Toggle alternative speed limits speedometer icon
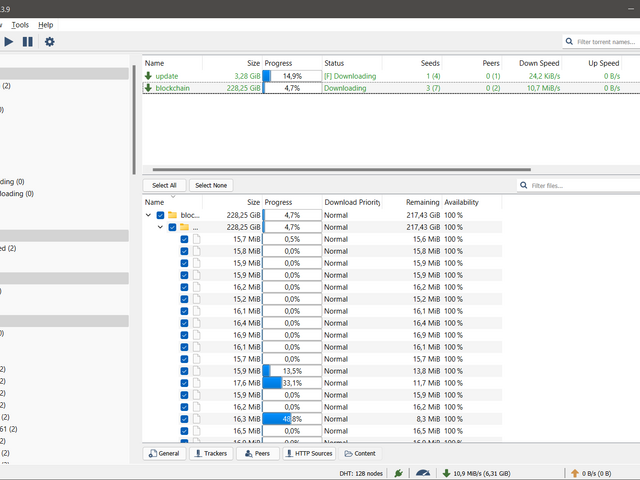Viewport: 640px width, 480px height. click(x=423, y=473)
